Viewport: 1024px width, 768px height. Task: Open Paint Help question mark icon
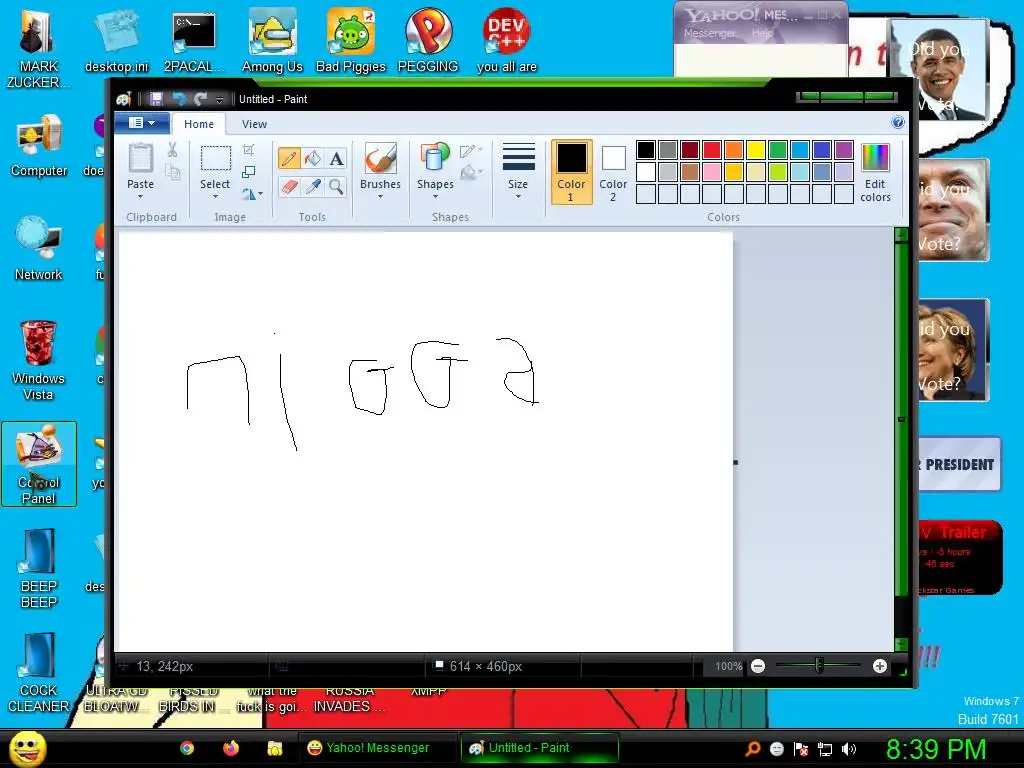pos(898,122)
